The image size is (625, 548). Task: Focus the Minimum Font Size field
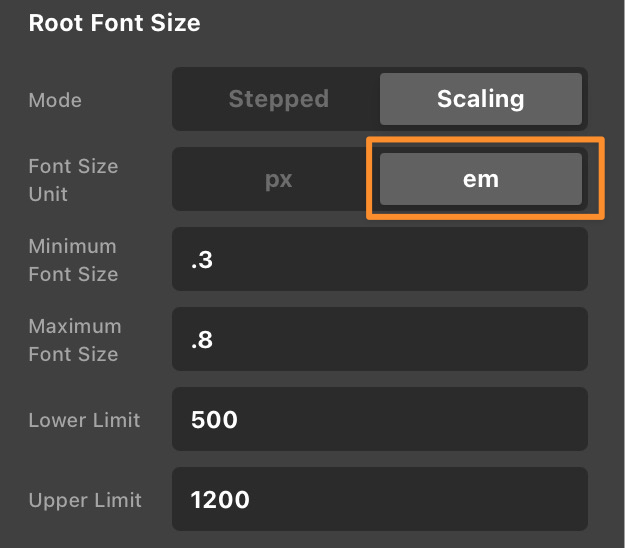point(380,259)
